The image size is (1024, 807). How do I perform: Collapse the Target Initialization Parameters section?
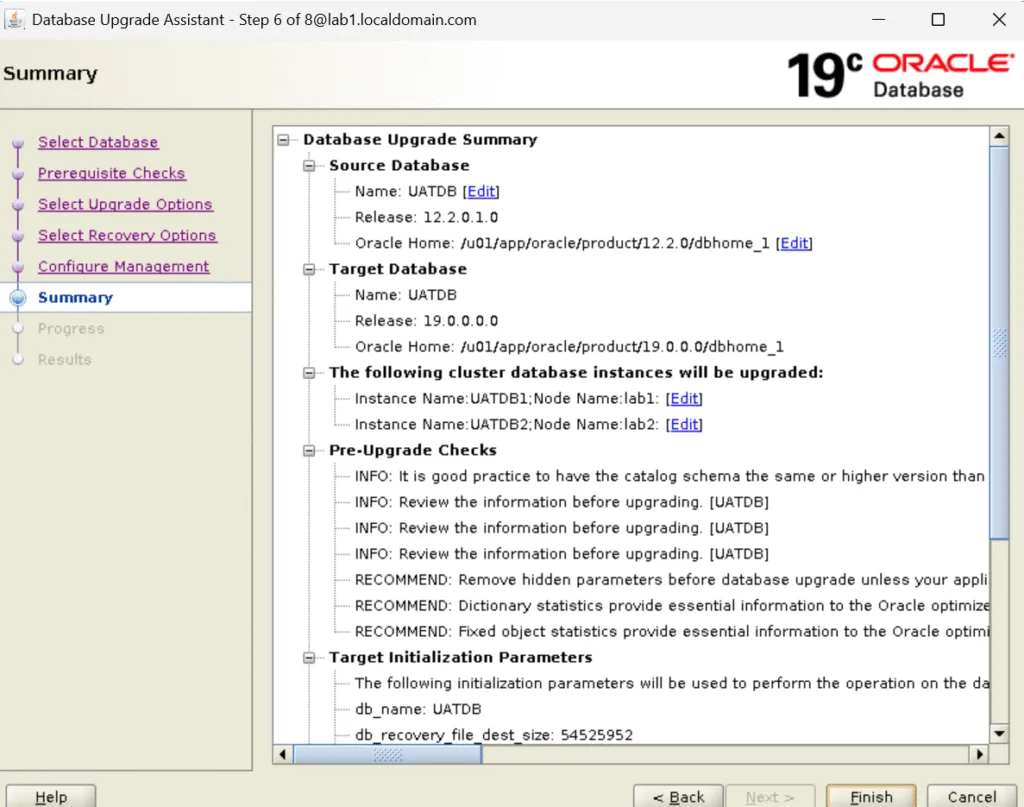pyautogui.click(x=307, y=657)
